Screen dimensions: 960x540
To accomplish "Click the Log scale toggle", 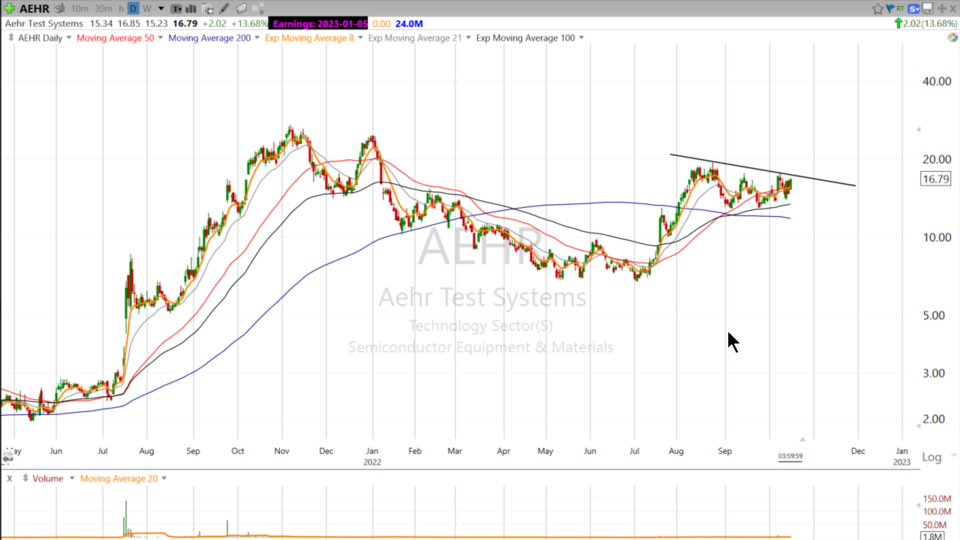I will [x=931, y=457].
